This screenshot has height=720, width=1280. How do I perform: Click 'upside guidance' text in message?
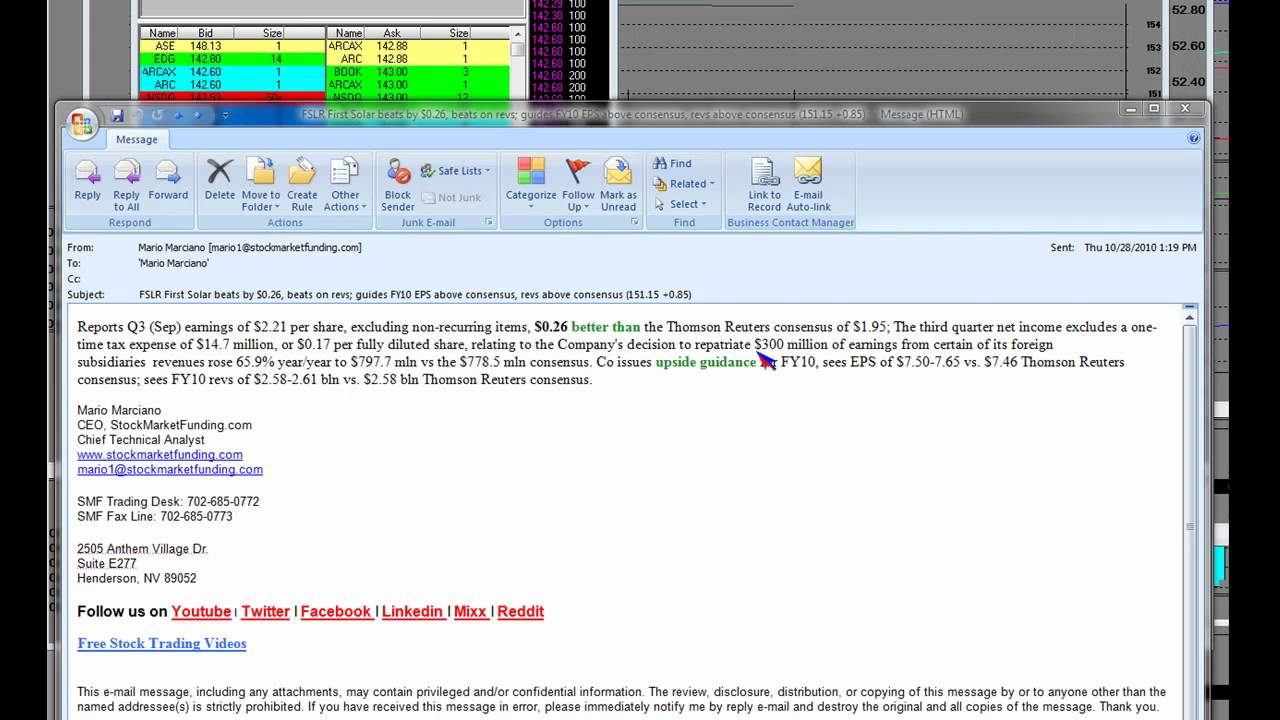(x=706, y=362)
